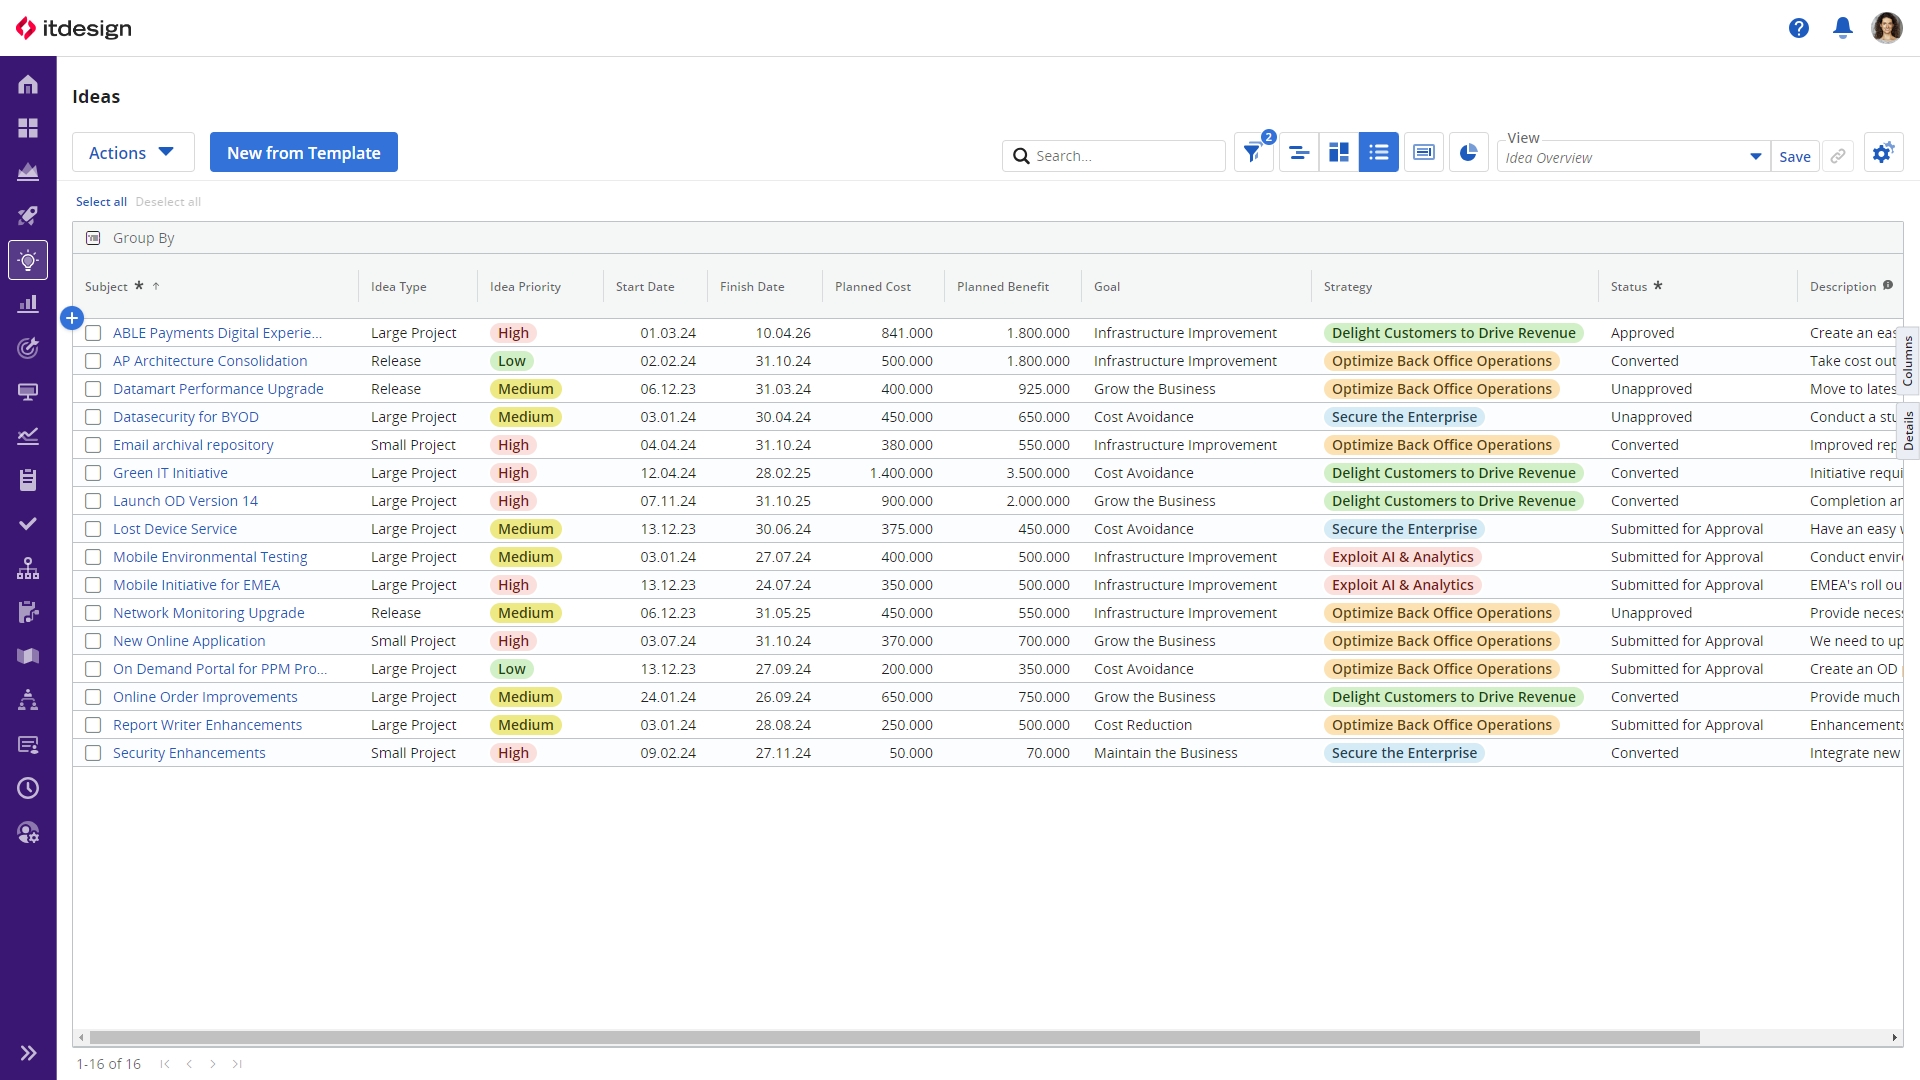
Task: Switch to Gantt timeline view icon
Action: [1298, 153]
